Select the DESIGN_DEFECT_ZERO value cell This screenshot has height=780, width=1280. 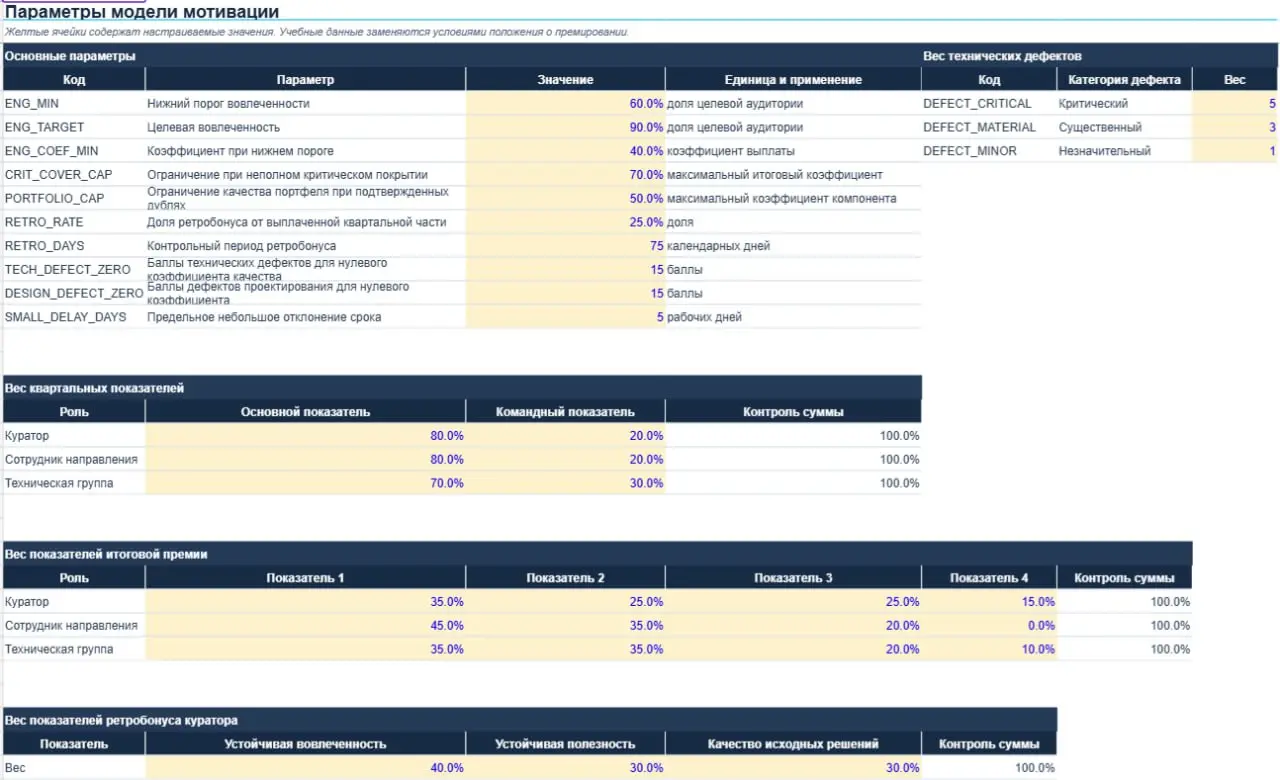[x=565, y=293]
